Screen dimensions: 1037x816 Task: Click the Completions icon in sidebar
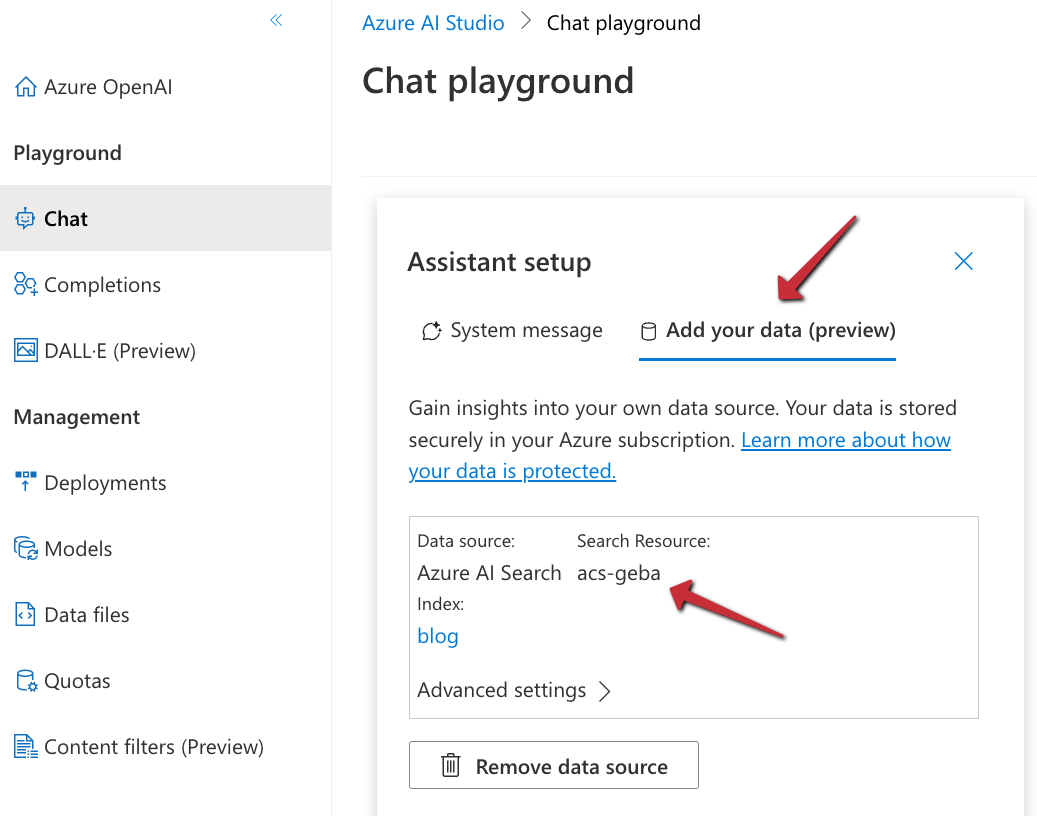26,285
